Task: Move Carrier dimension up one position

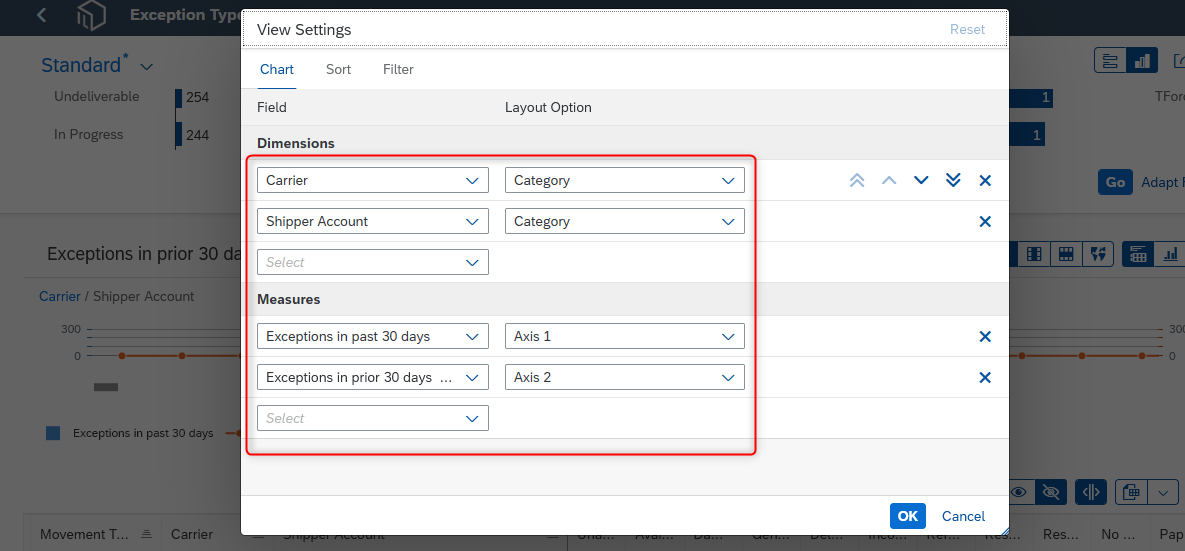Action: click(889, 181)
